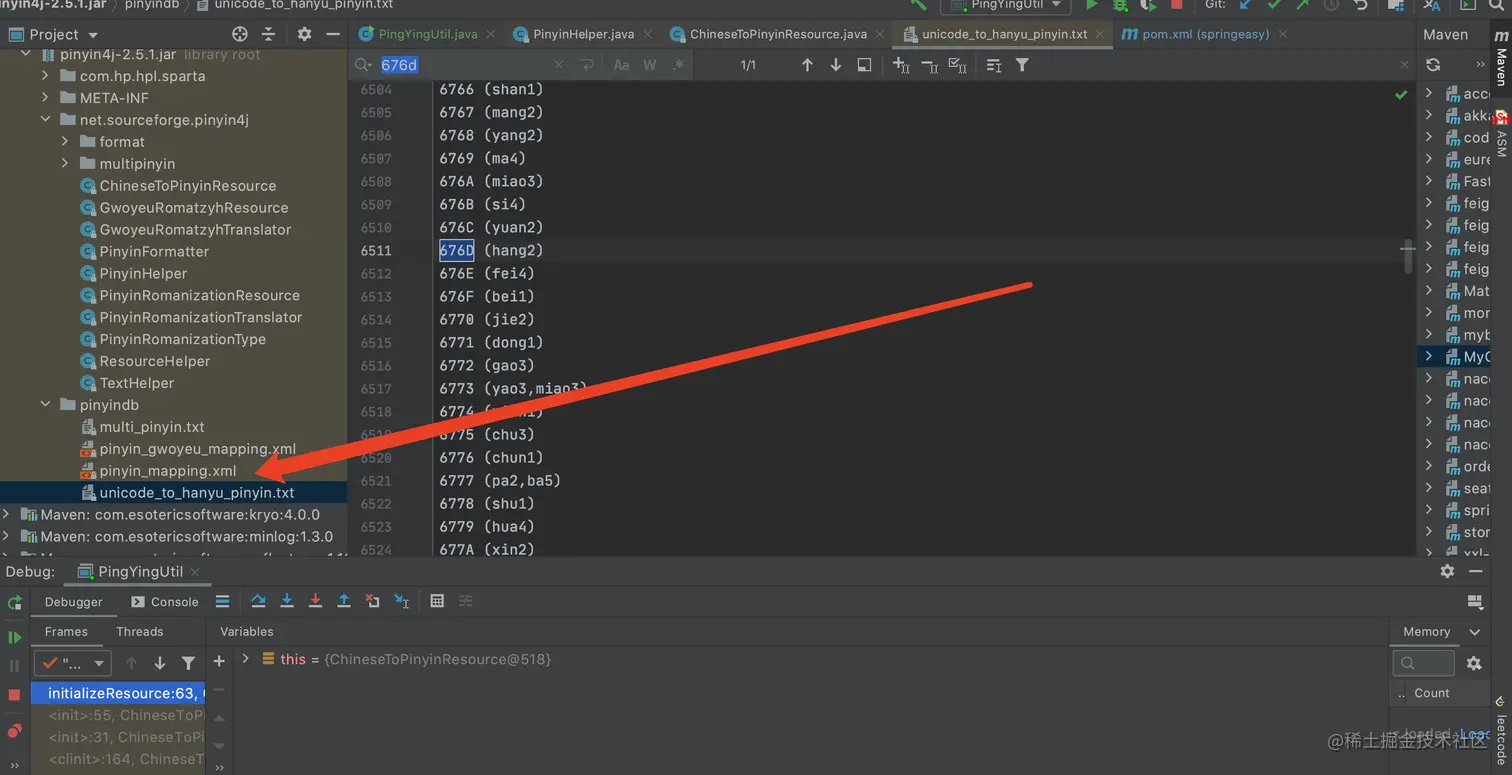
Task: Go to next search occurrence arrow
Action: tap(836, 65)
